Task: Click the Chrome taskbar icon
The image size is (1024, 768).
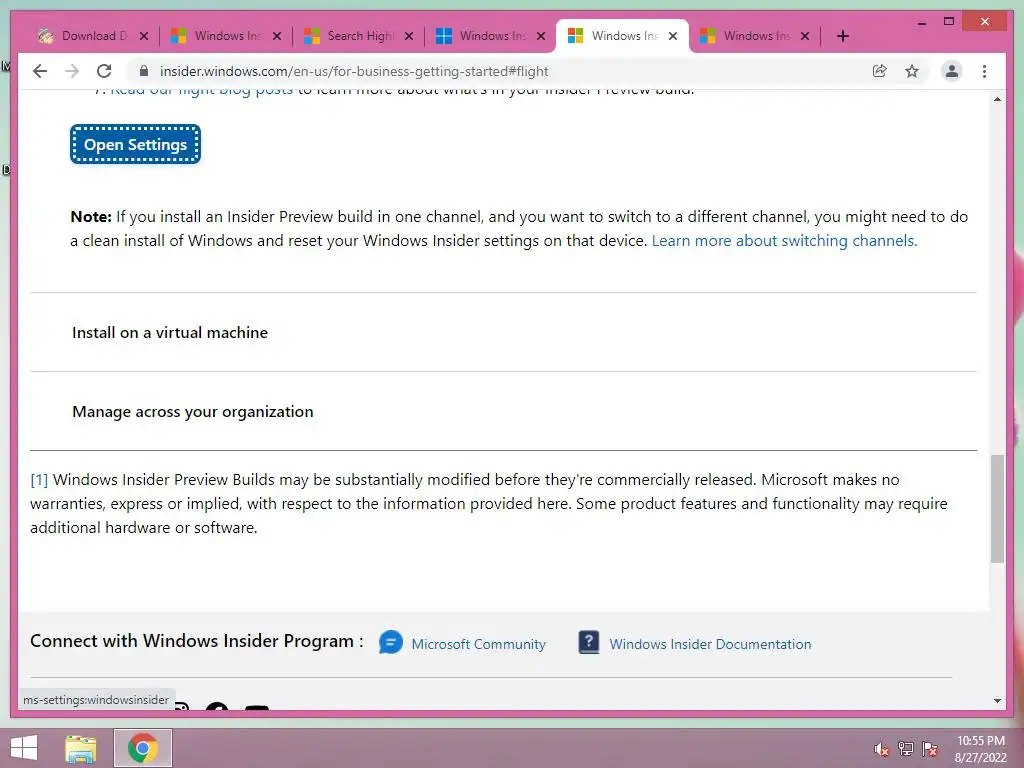Action: coord(143,748)
